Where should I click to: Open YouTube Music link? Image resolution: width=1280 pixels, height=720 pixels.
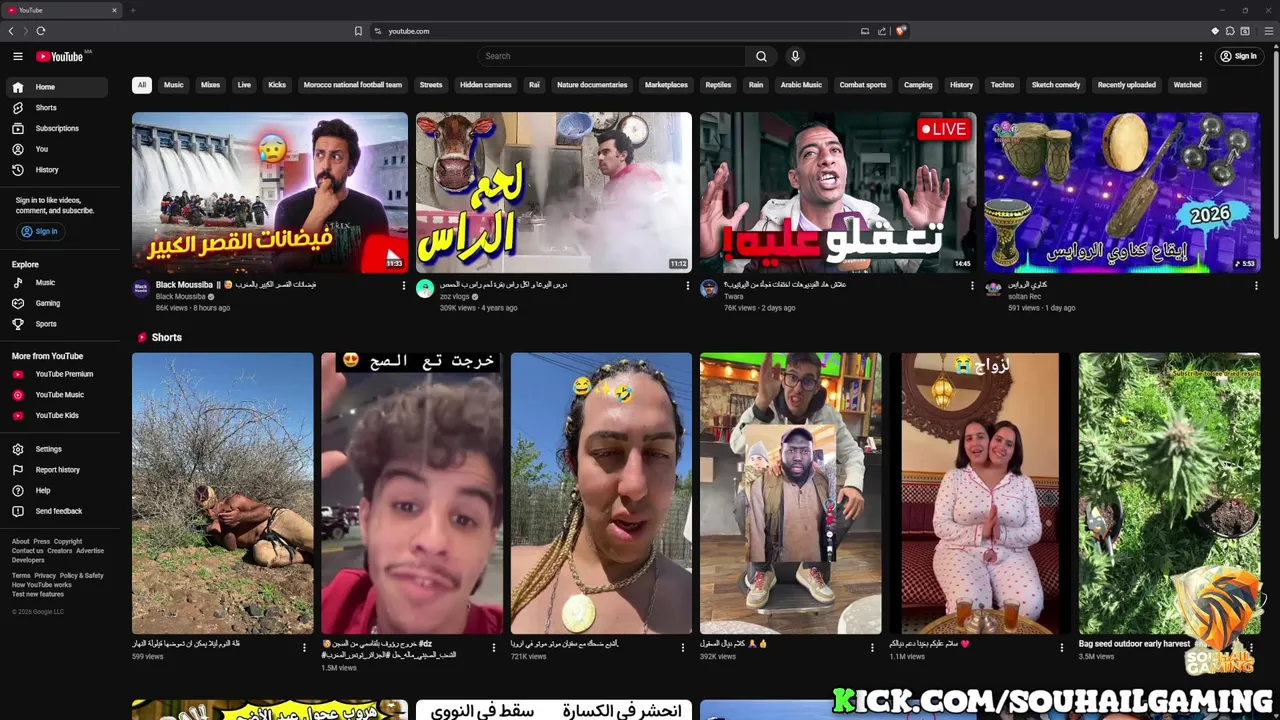tap(56, 395)
